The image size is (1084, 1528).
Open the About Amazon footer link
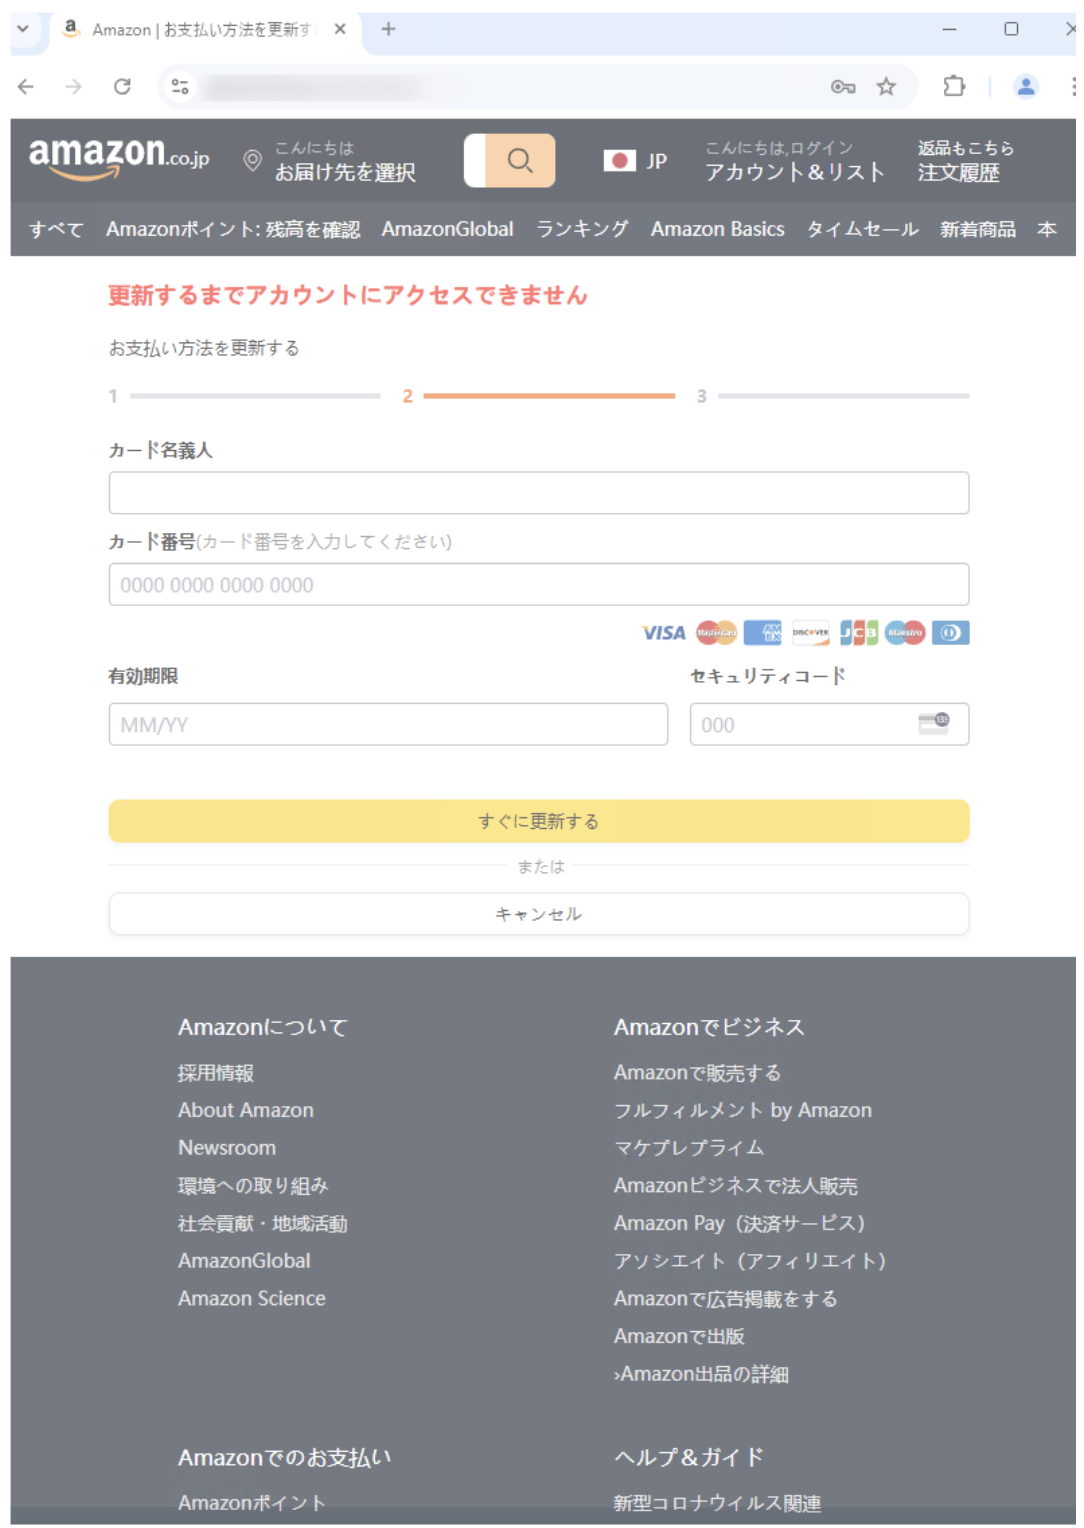click(x=246, y=1110)
